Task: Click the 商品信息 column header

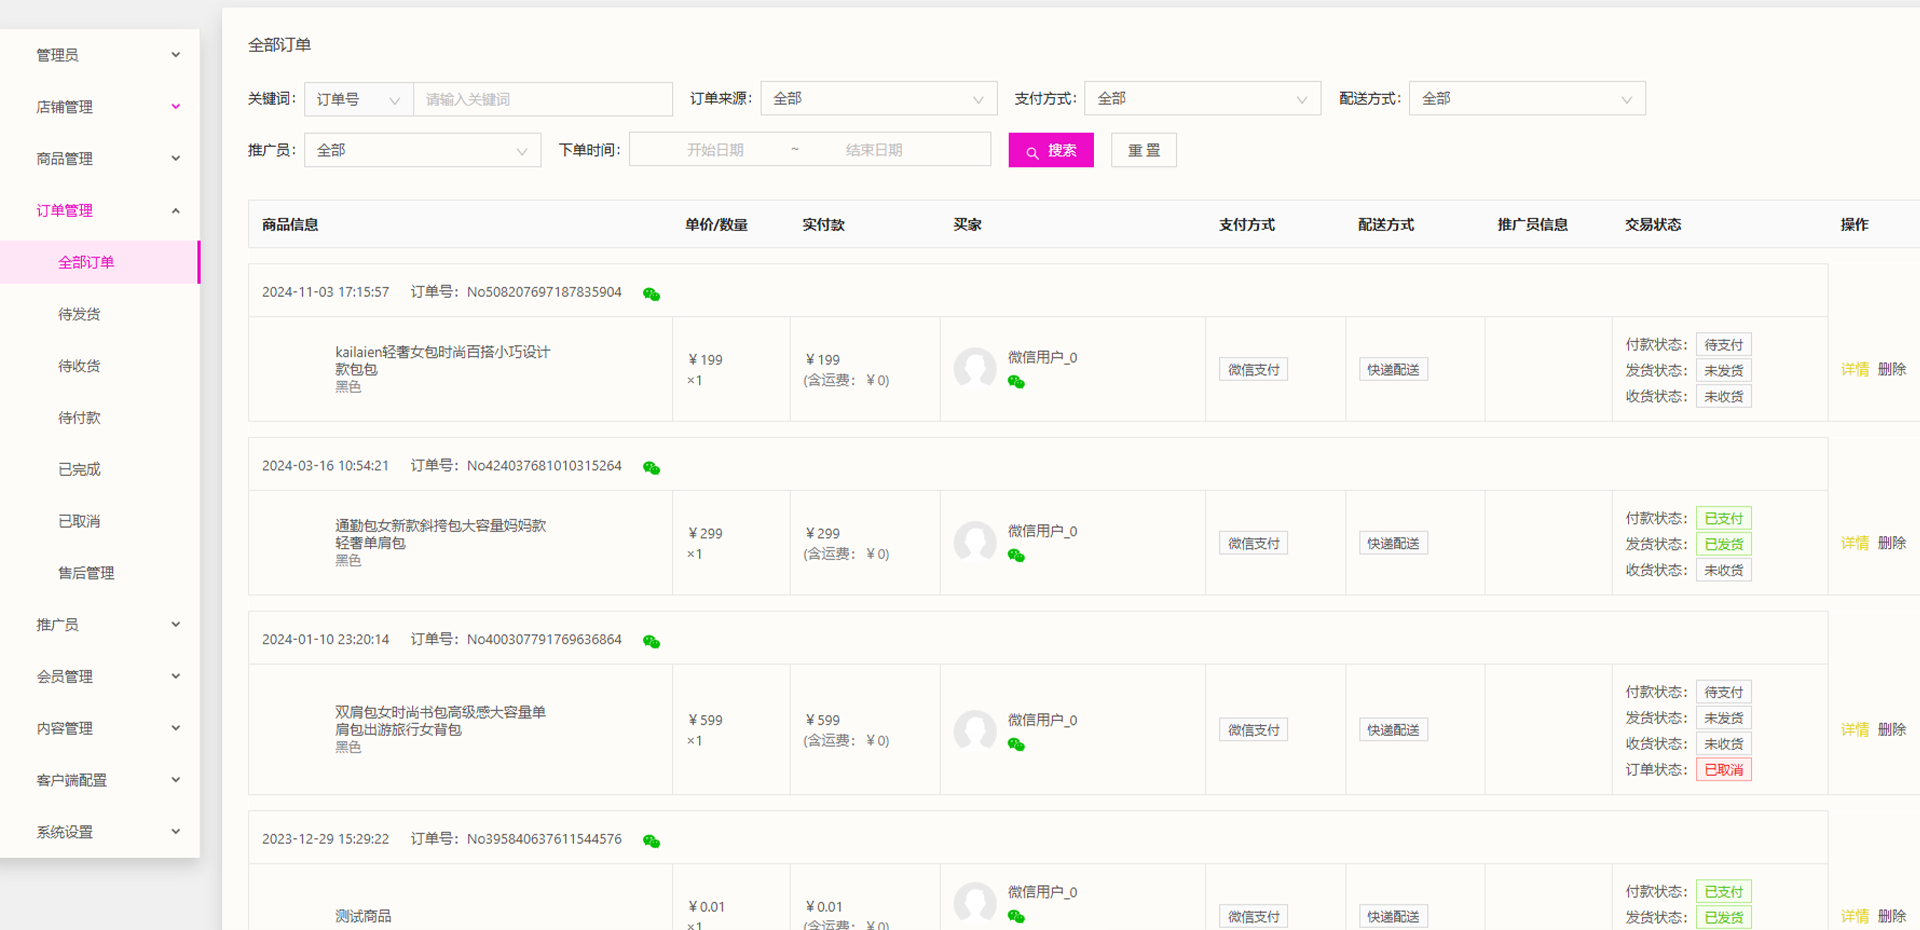Action: [x=290, y=225]
